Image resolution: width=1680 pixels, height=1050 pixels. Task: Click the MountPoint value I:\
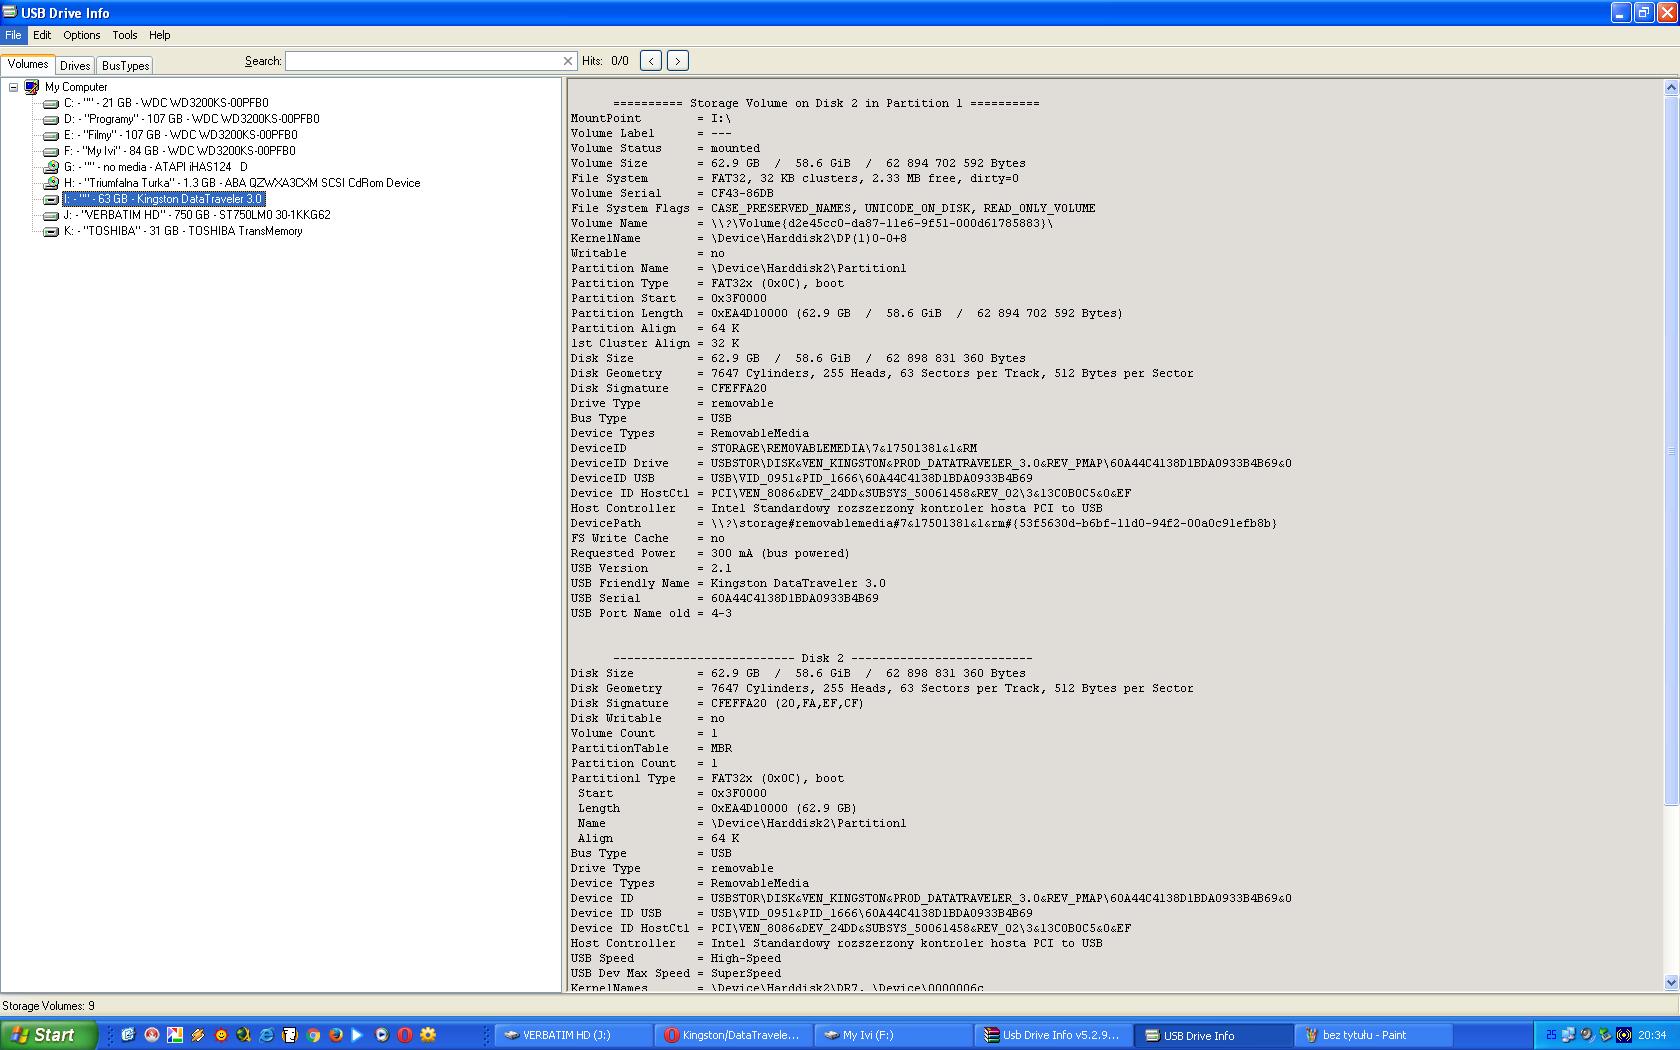click(x=721, y=118)
